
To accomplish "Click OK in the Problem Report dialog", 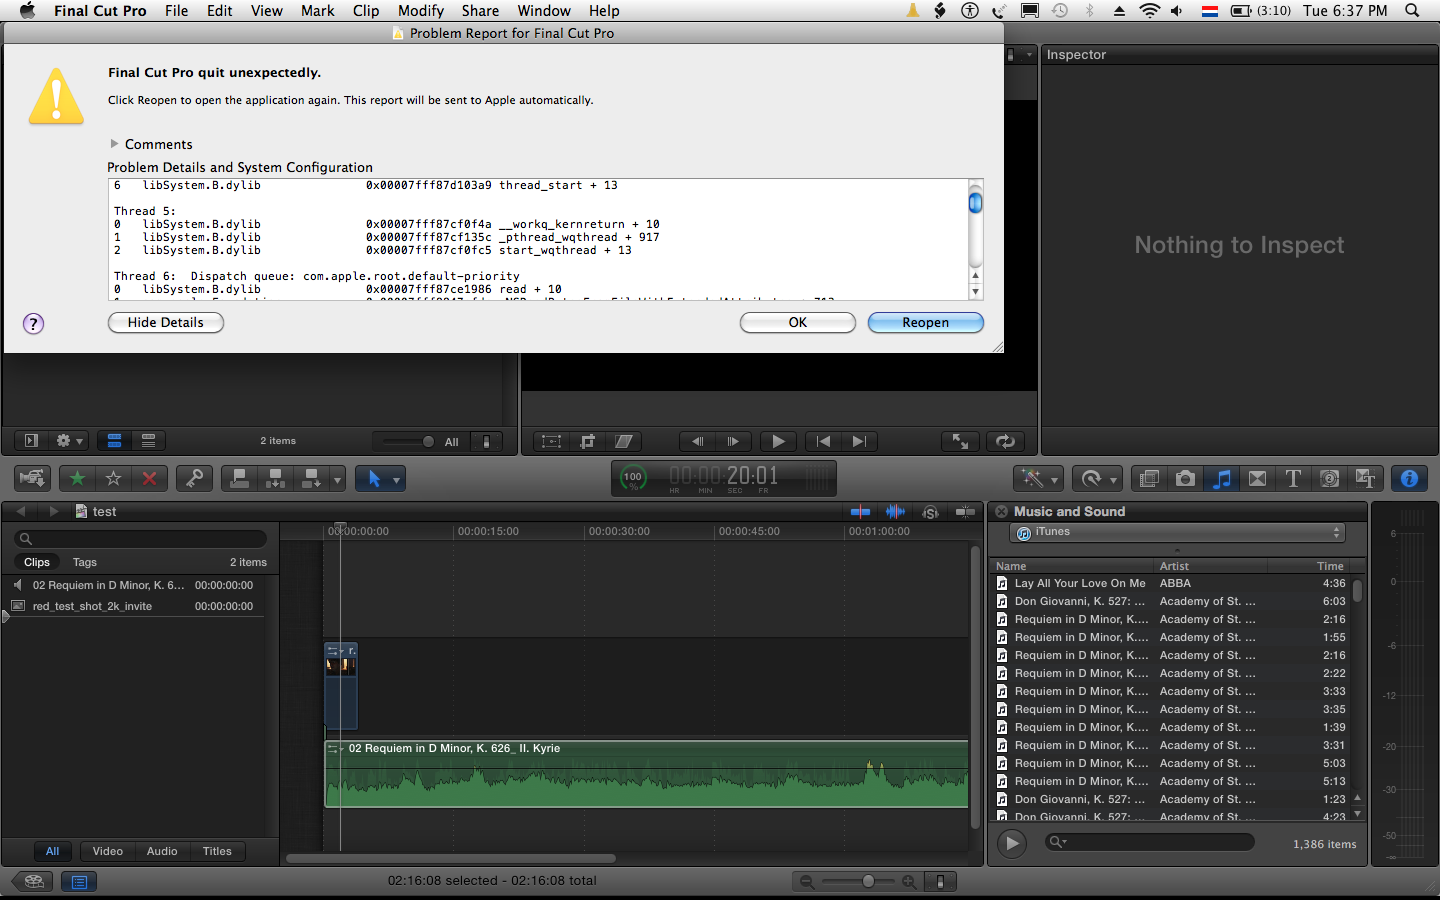I will point(798,322).
